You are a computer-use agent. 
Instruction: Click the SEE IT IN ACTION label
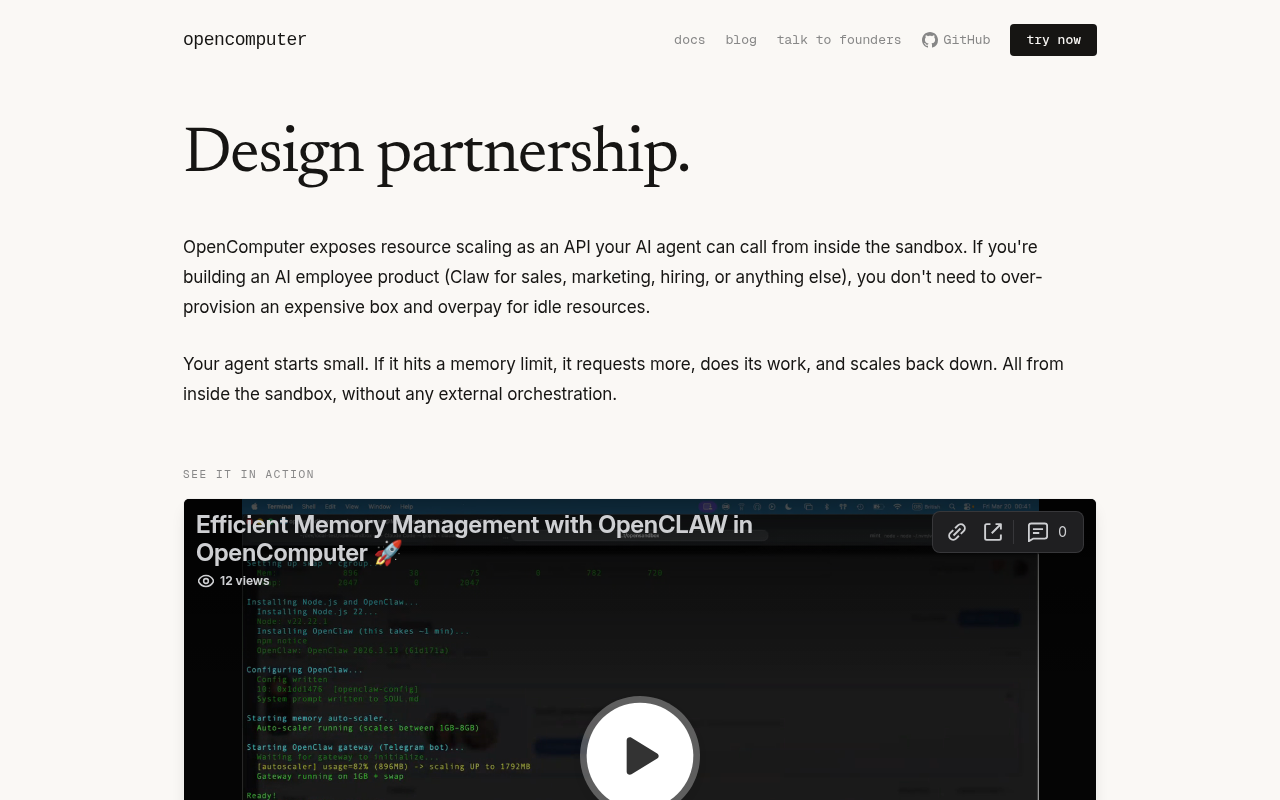pos(249,474)
